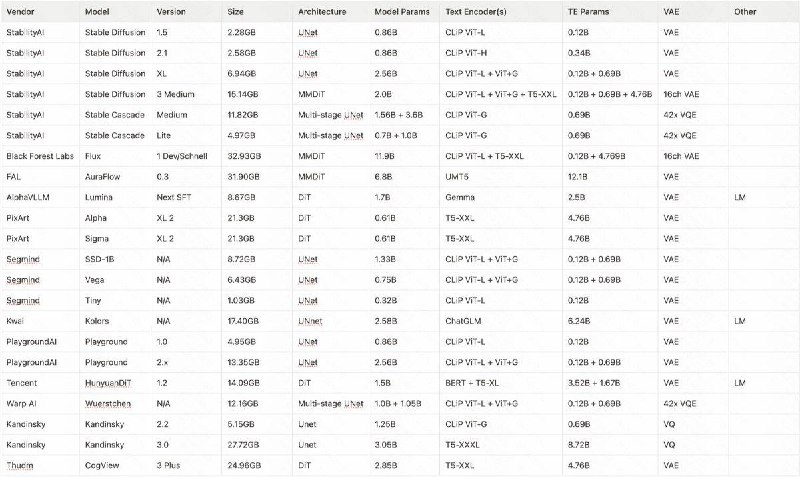Select the ChatGLM text encoder cell
Screen dimensions: 800x477
click(463, 321)
